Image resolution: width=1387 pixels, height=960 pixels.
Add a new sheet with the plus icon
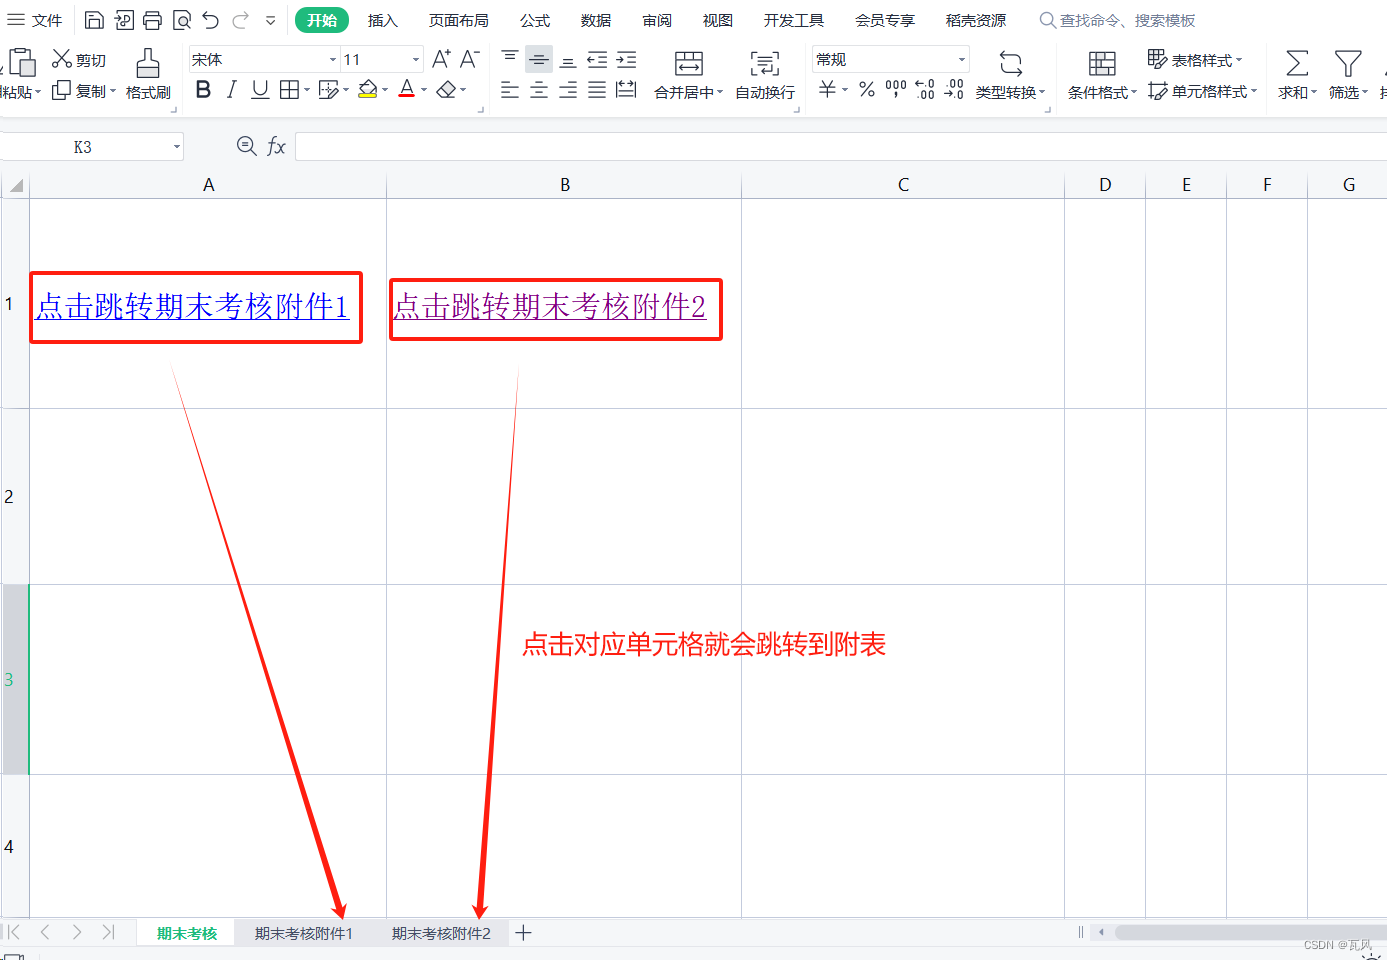[x=523, y=933]
